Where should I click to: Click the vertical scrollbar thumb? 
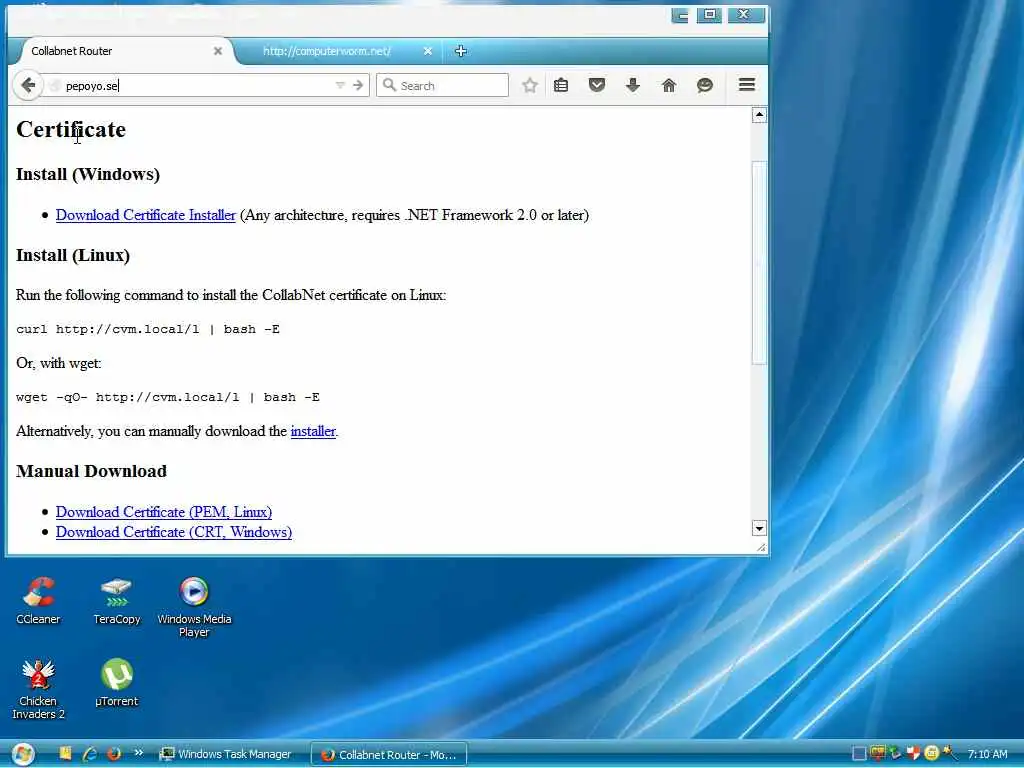pos(759,263)
